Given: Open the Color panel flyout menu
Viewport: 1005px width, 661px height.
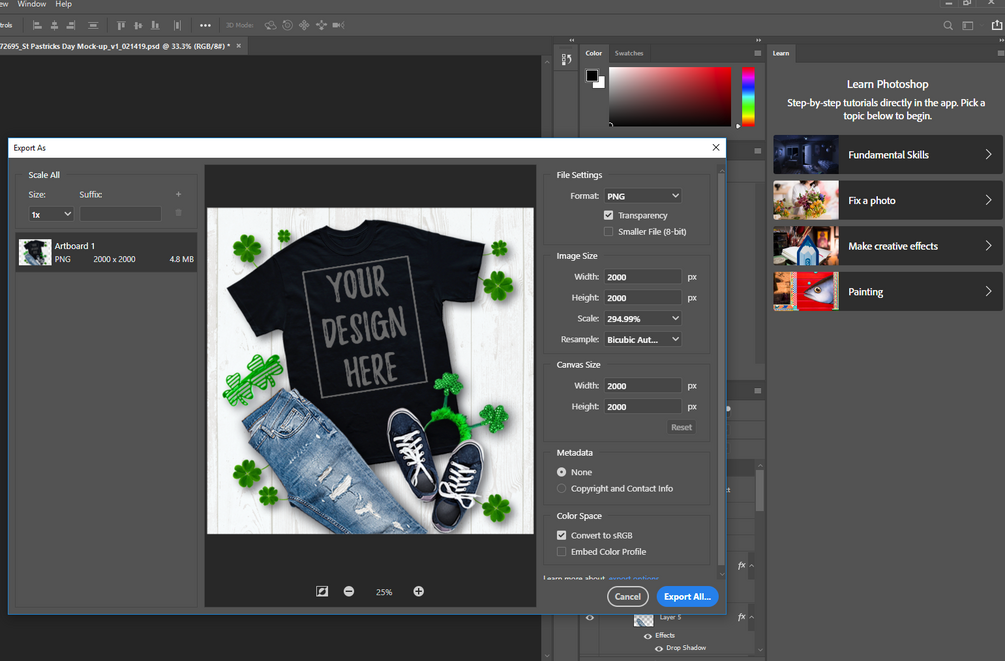Looking at the screenshot, I should (758, 53).
